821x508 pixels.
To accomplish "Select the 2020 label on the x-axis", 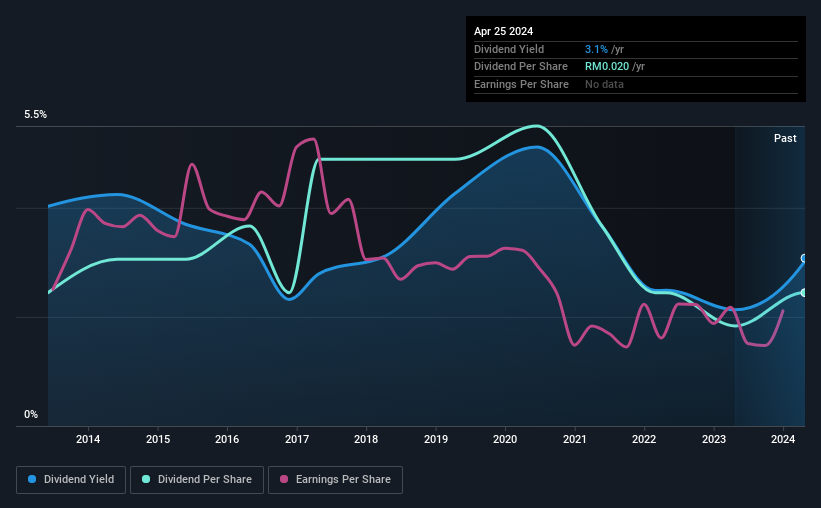I will 505,439.
